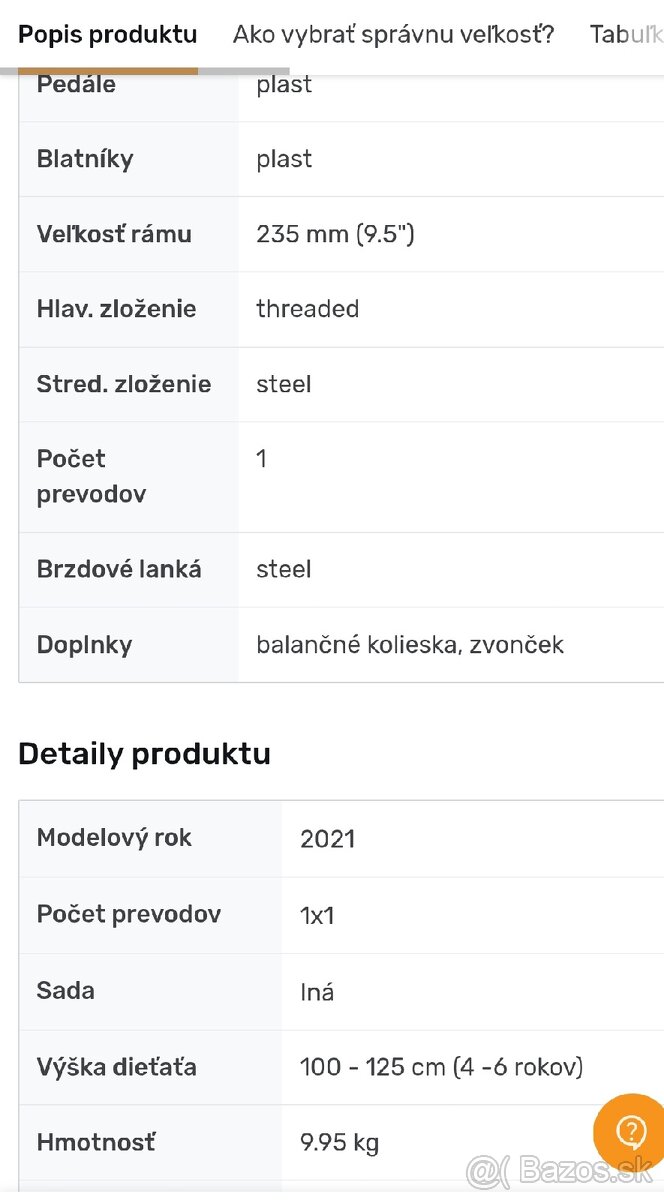
Task: Click the Detaily produktu heading
Action: coord(144,753)
